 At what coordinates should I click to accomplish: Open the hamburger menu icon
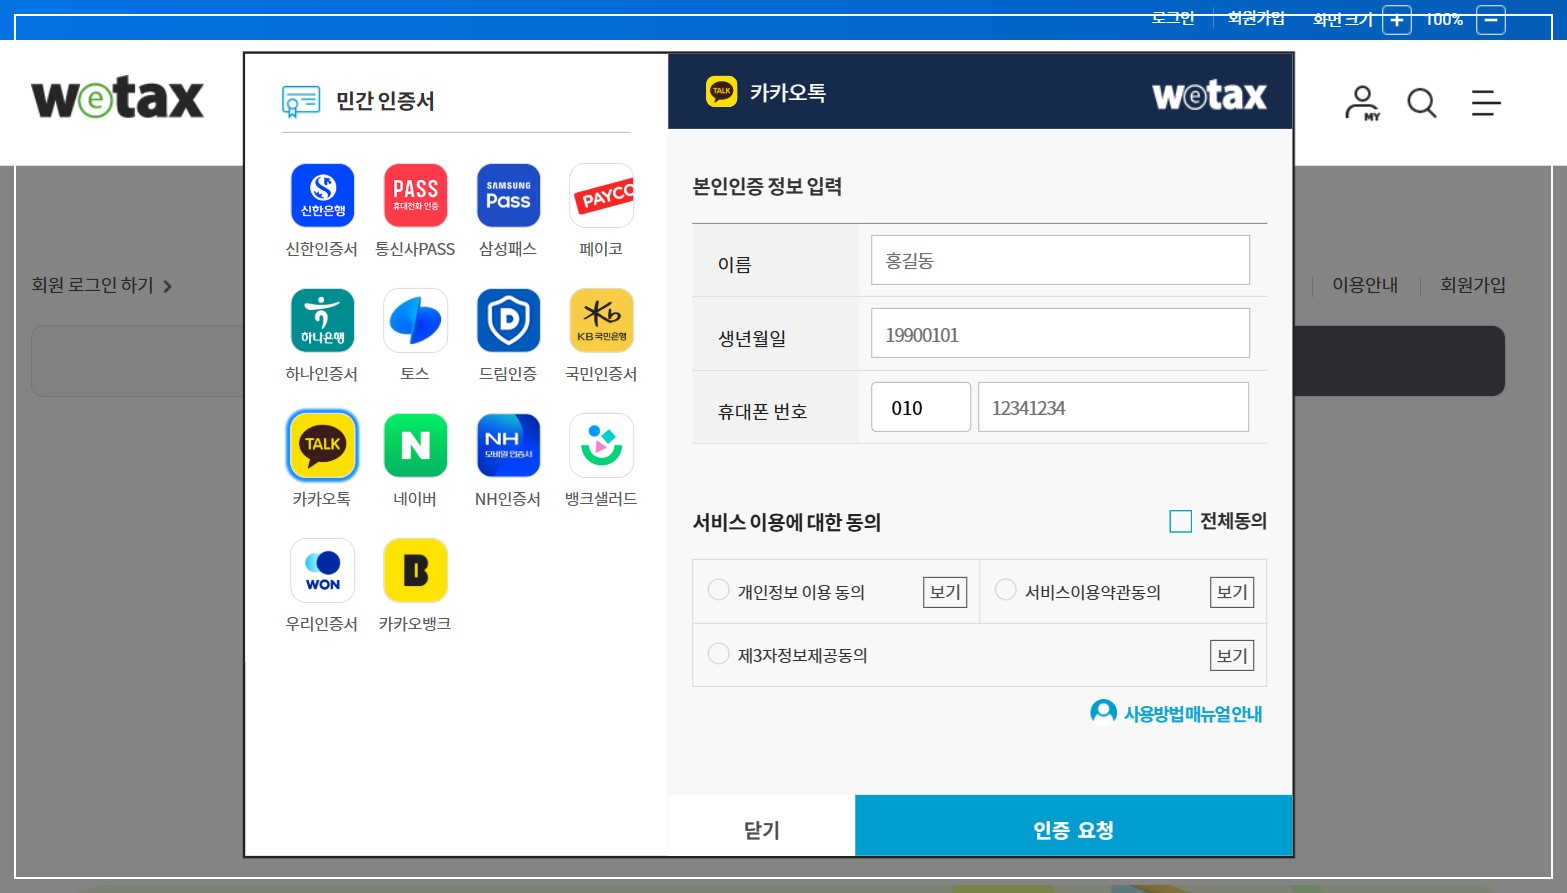(x=1486, y=102)
